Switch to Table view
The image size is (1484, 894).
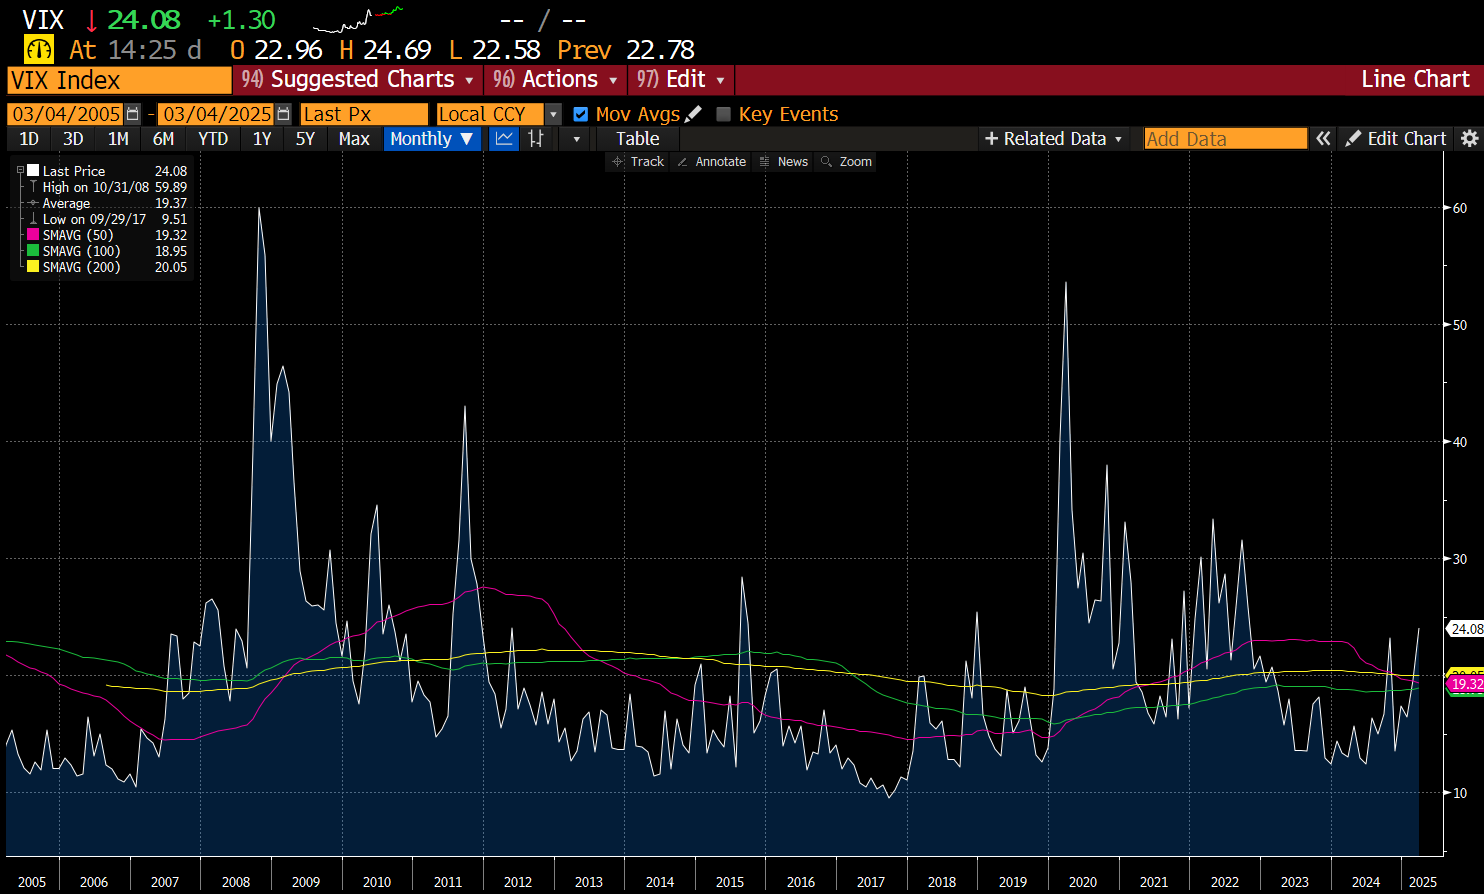click(x=637, y=139)
